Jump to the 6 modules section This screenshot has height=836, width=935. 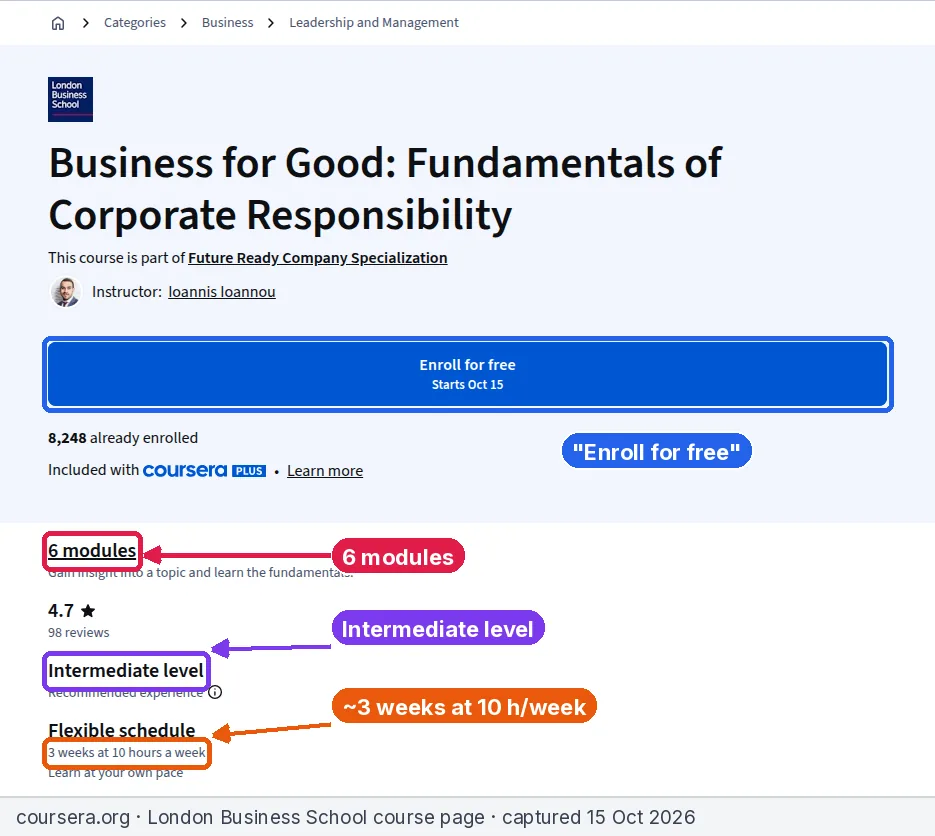(x=92, y=550)
